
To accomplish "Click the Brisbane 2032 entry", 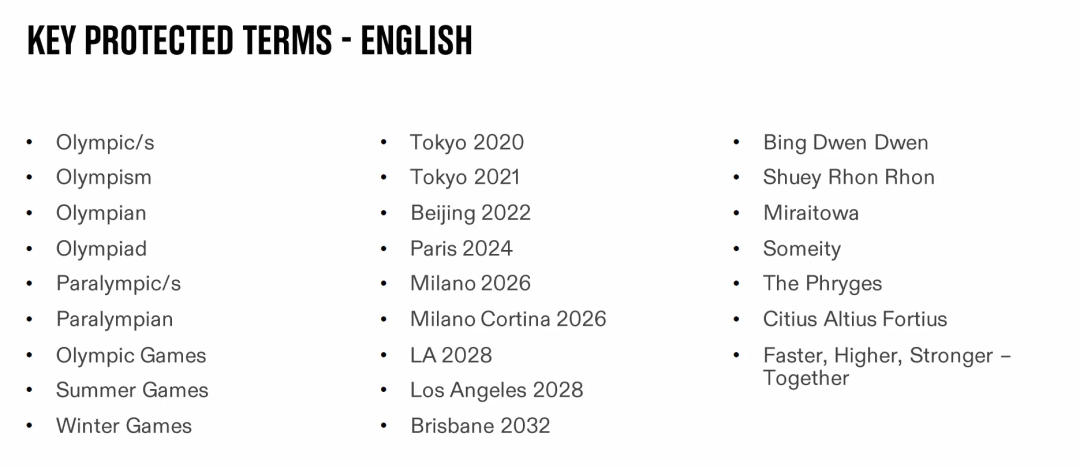I will (480, 426).
